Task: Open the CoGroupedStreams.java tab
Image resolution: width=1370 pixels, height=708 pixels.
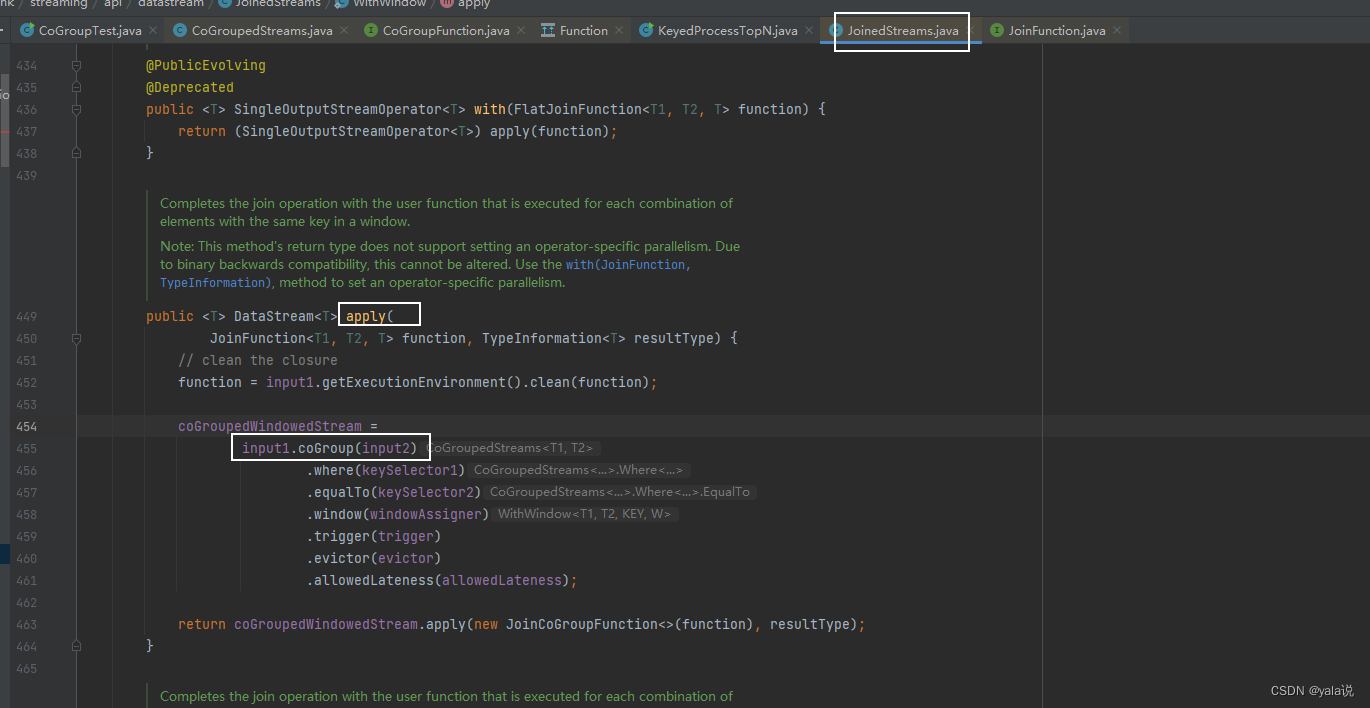Action: point(262,31)
